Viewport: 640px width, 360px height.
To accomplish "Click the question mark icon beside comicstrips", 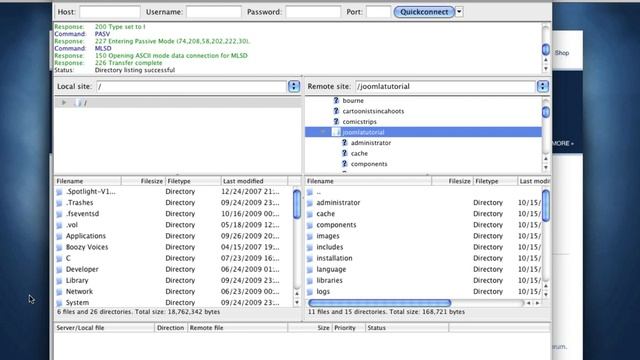I will pos(336,122).
